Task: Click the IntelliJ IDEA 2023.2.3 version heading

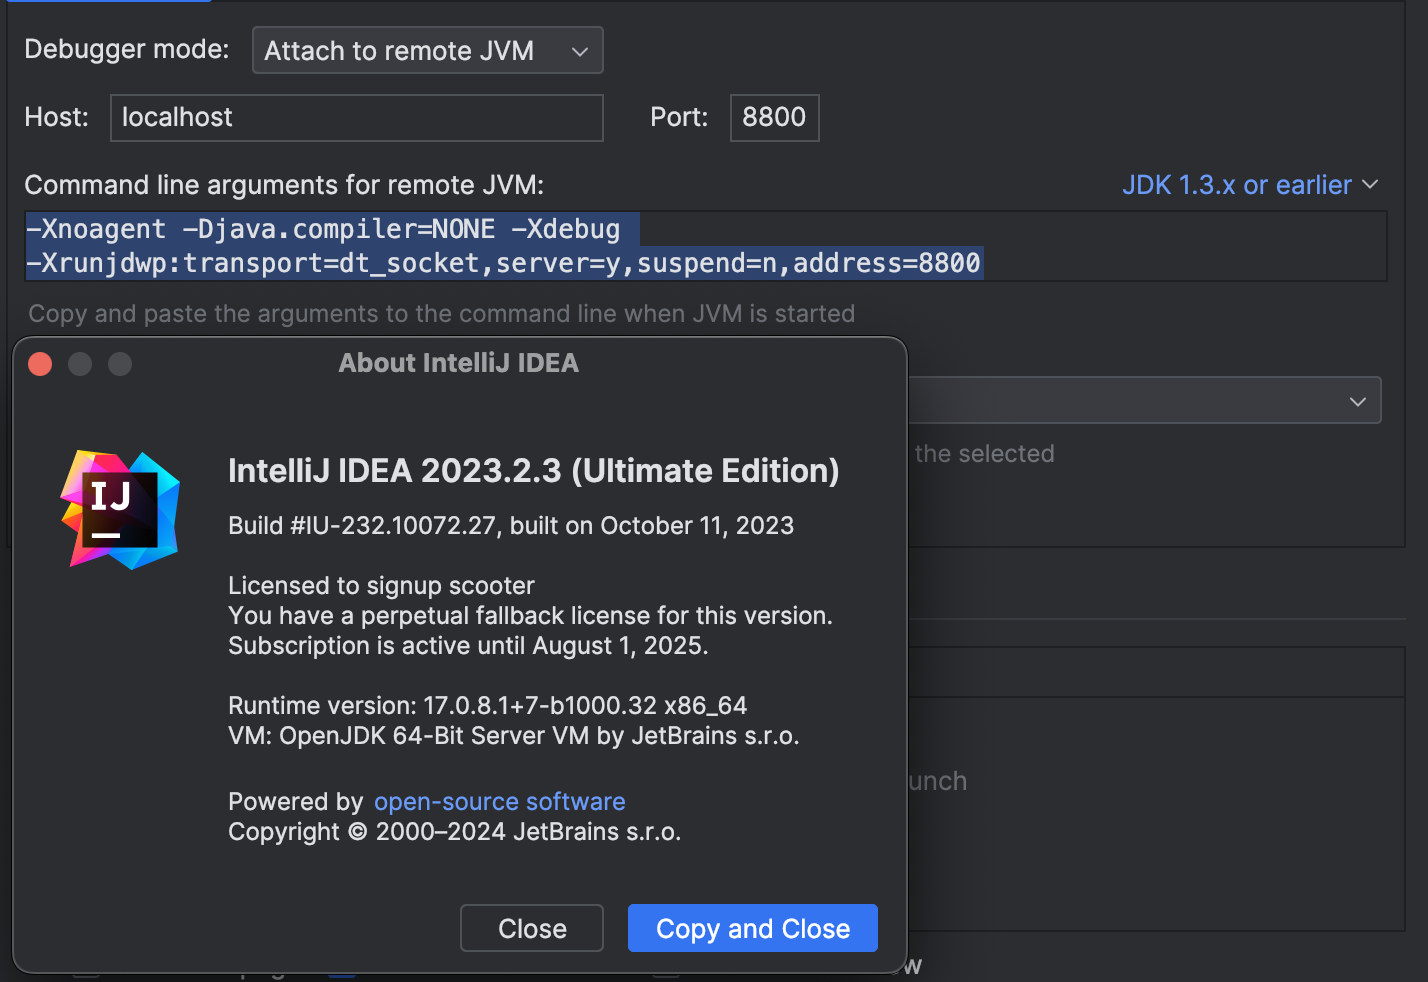Action: [x=533, y=471]
